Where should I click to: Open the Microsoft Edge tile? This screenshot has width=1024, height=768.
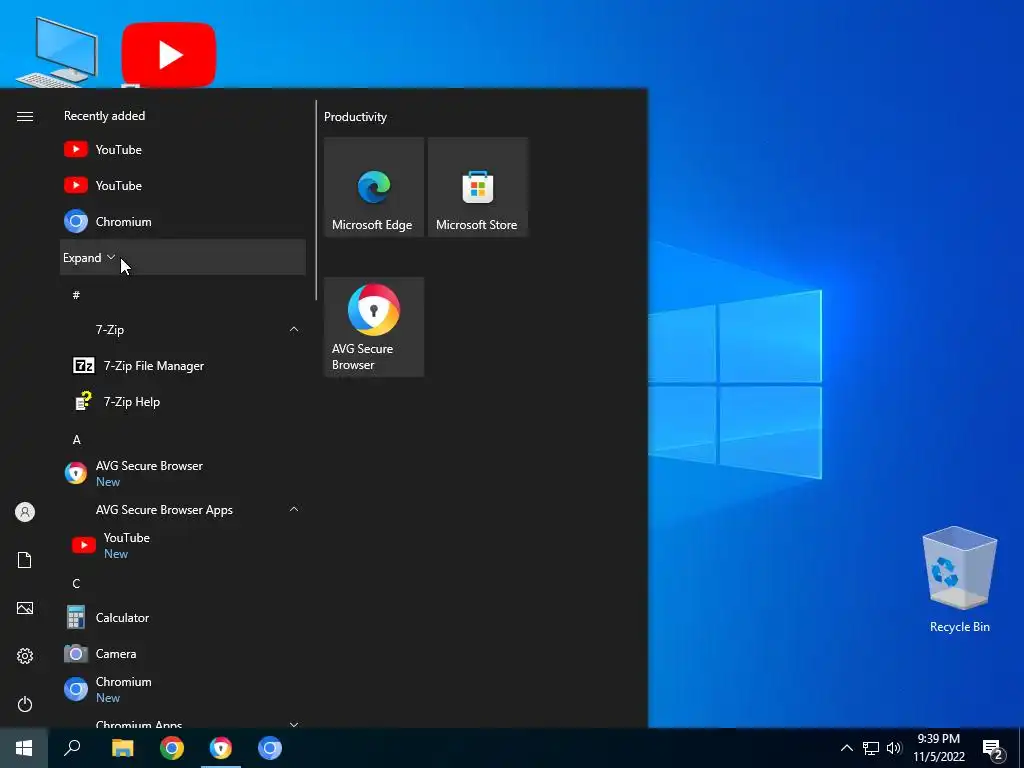374,187
